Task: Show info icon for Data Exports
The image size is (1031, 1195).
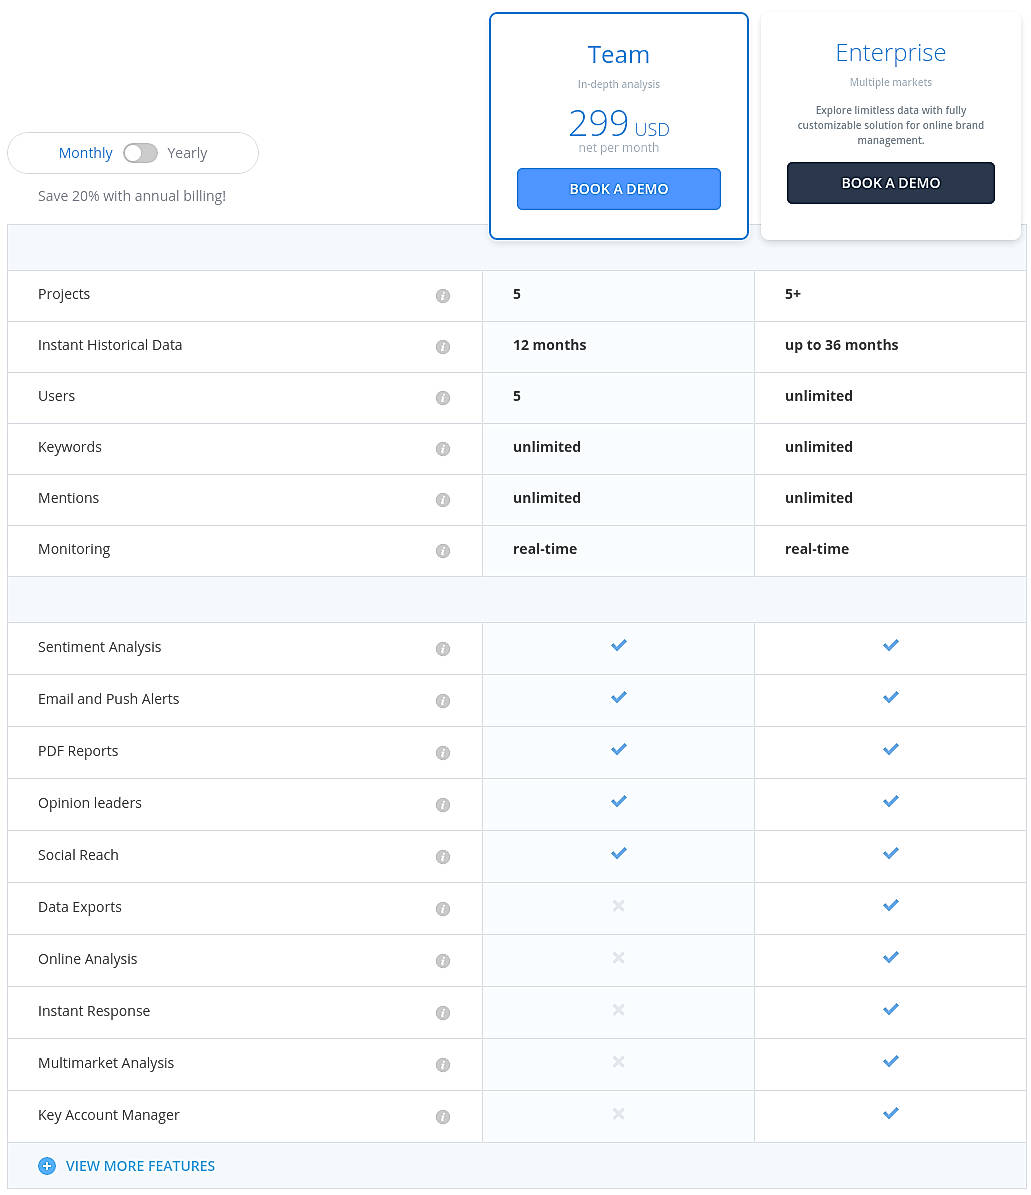Action: pyautogui.click(x=443, y=908)
